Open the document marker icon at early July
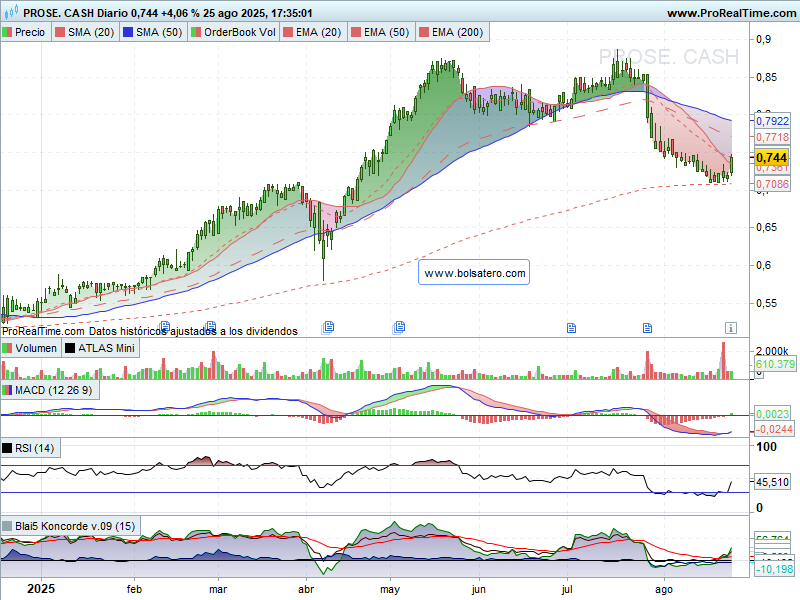The image size is (800, 600). click(x=572, y=327)
